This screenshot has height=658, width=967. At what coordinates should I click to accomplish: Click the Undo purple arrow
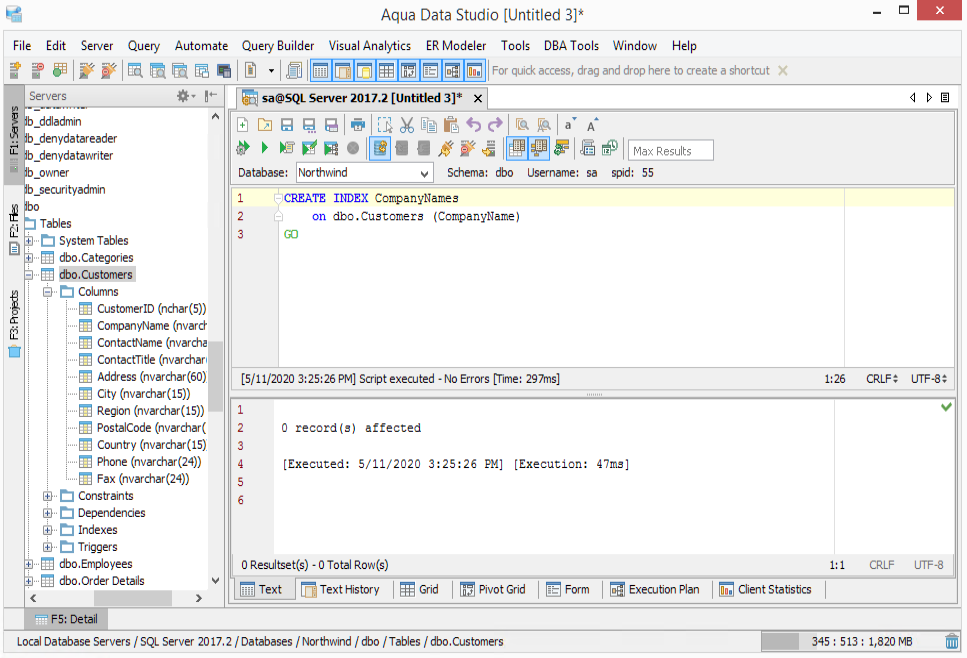click(x=473, y=125)
